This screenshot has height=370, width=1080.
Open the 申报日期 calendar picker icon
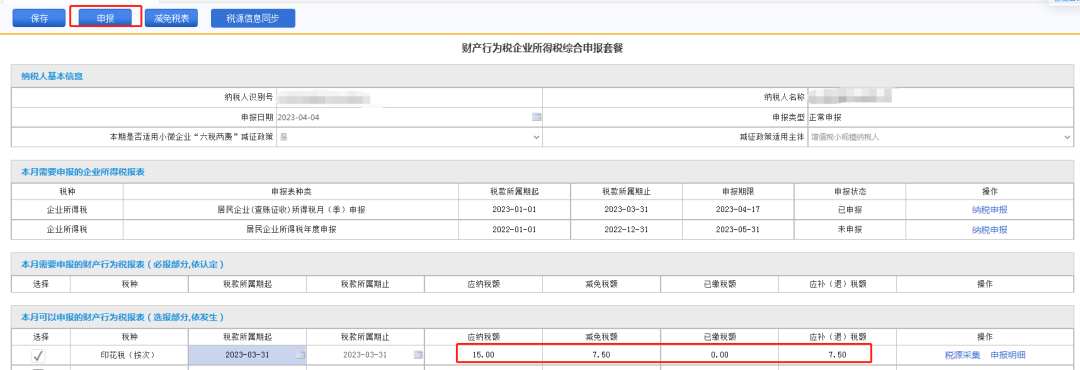(537, 117)
